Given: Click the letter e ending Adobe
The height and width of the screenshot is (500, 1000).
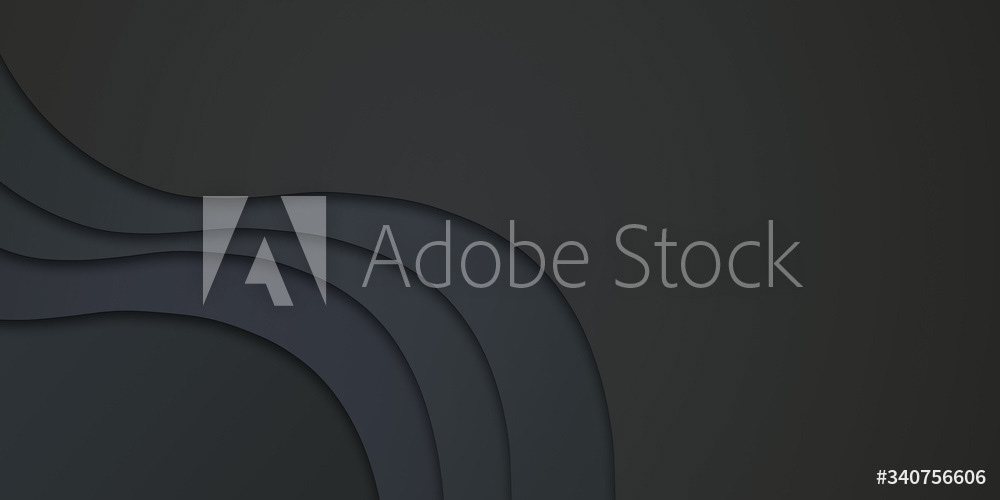Looking at the screenshot, I should click(568, 265).
